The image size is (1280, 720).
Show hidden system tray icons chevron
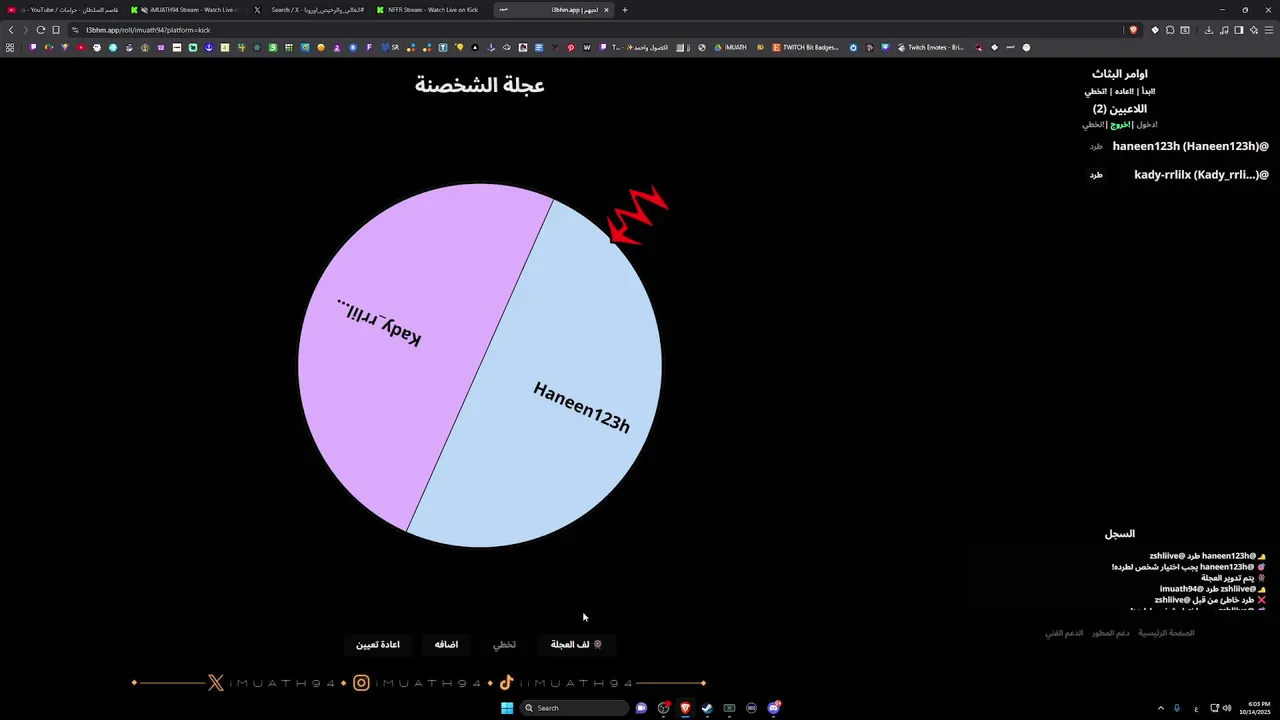[1161, 708]
